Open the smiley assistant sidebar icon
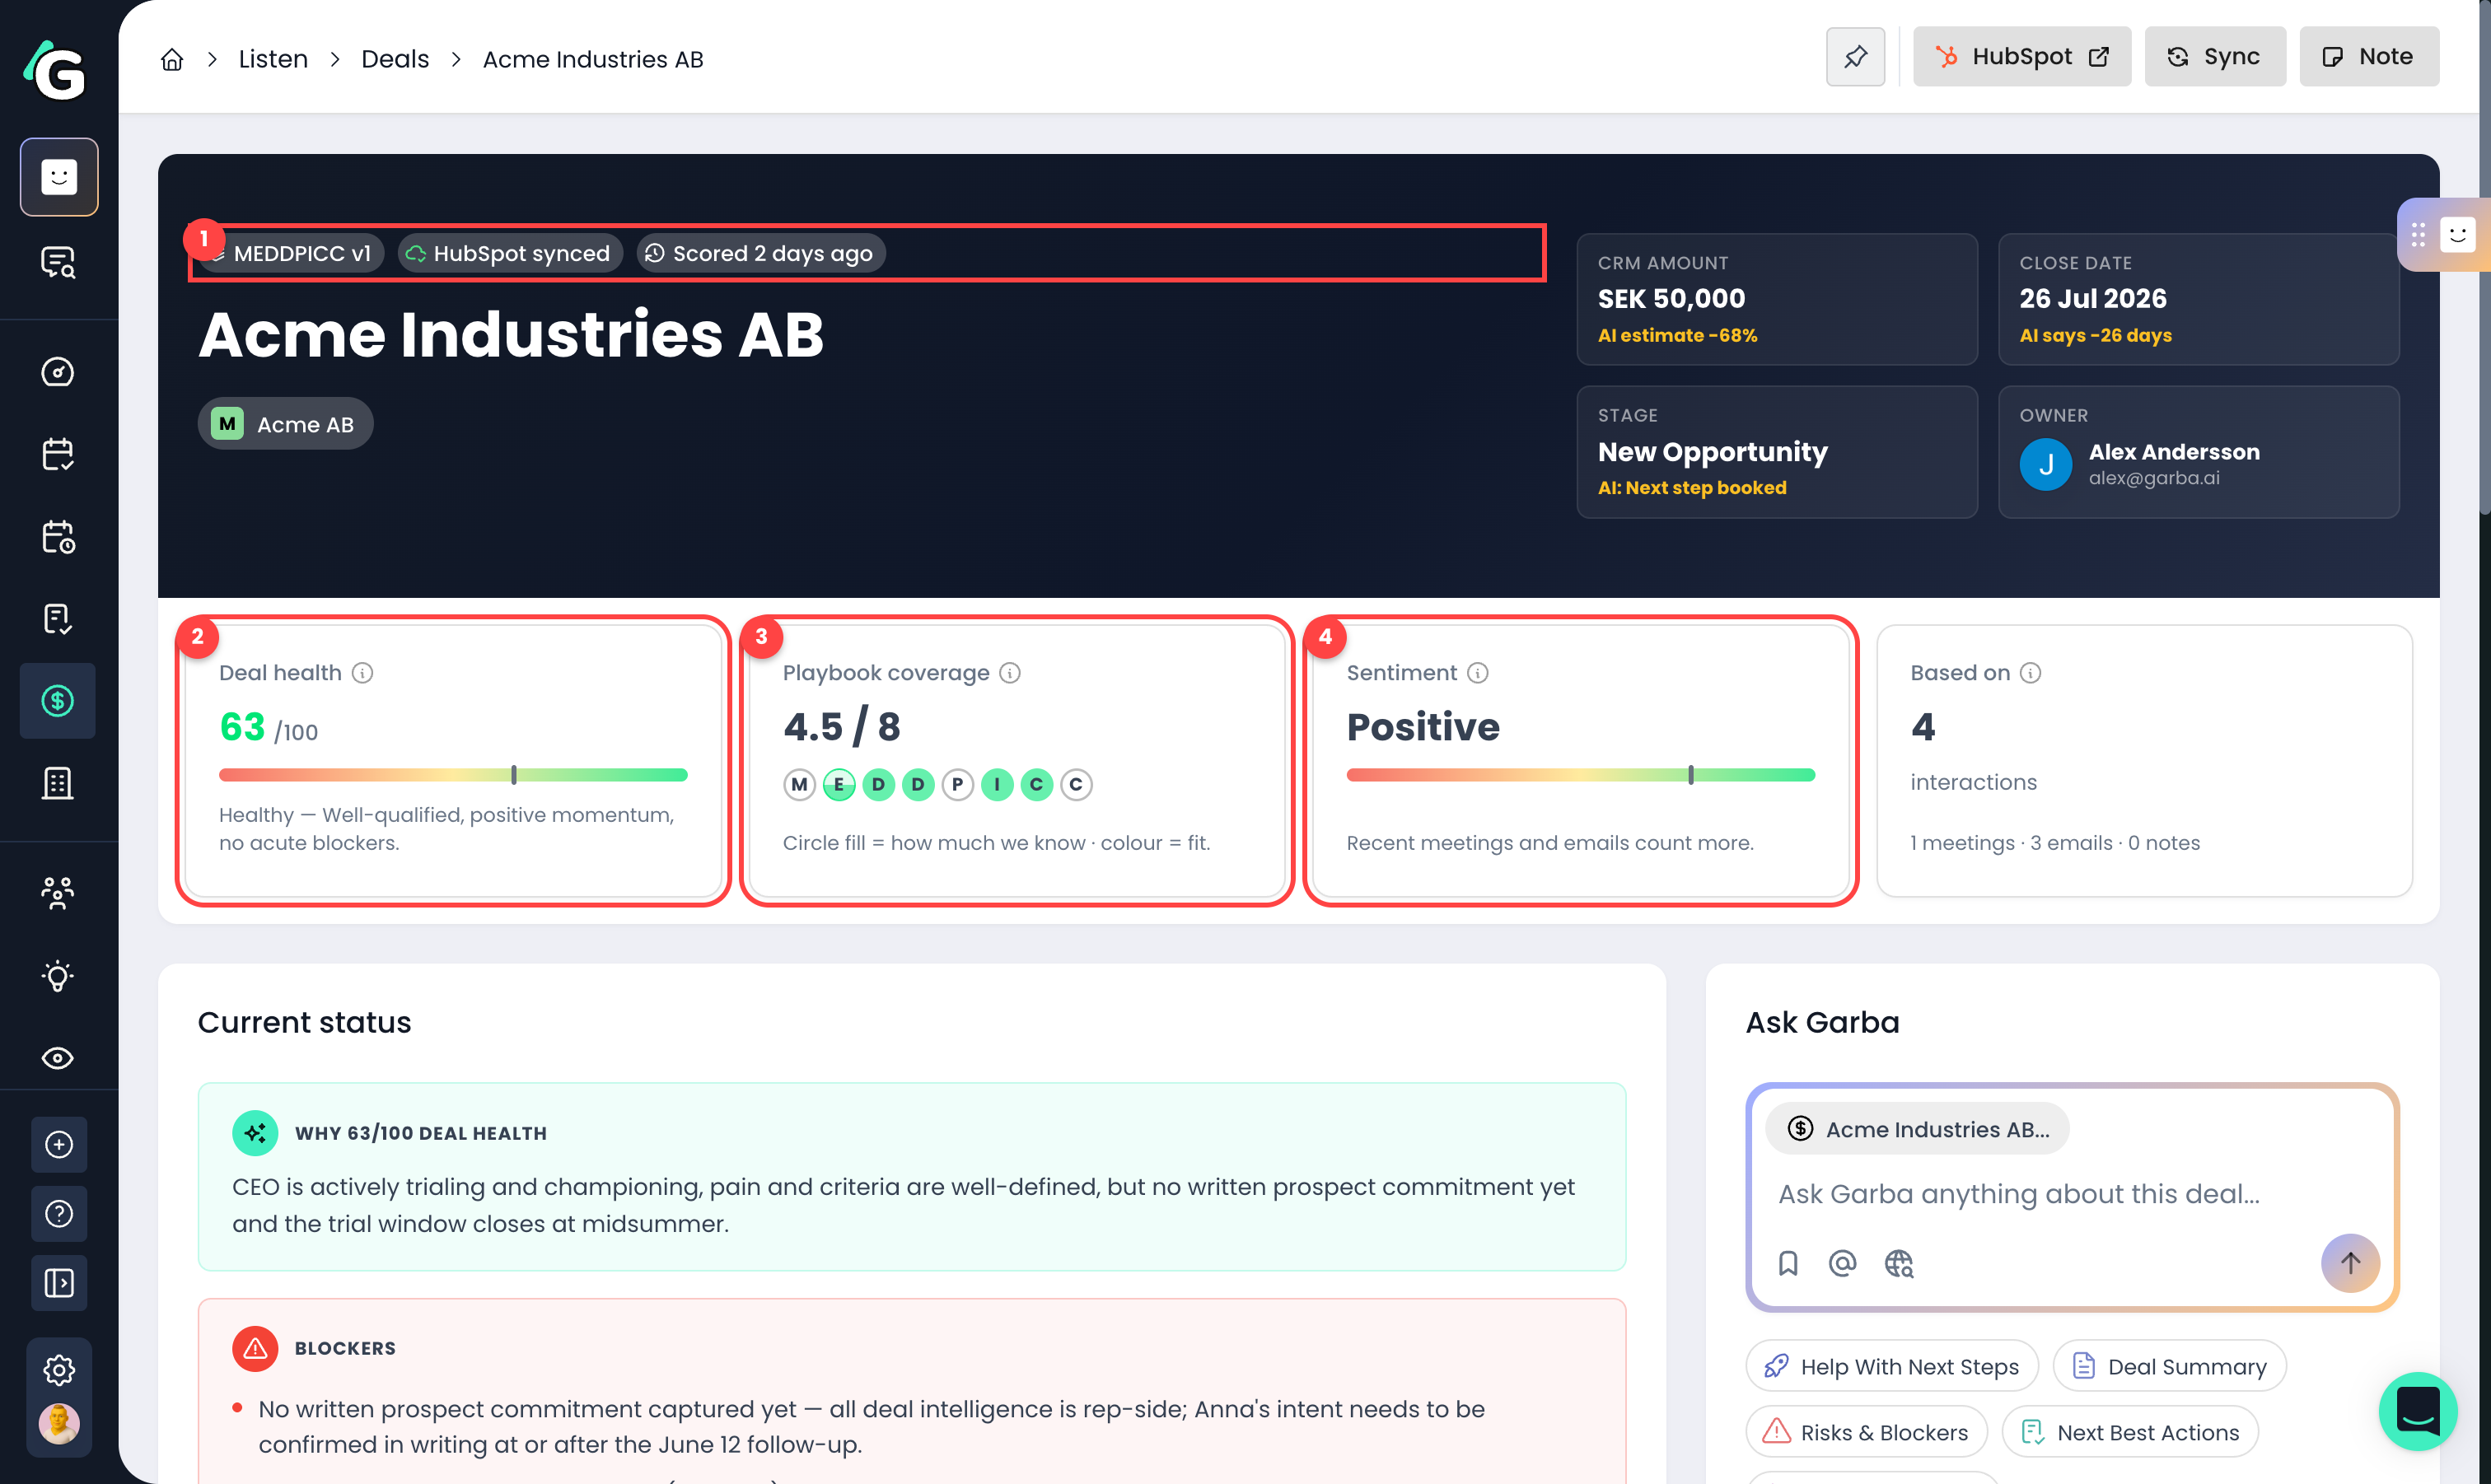 [x=59, y=177]
